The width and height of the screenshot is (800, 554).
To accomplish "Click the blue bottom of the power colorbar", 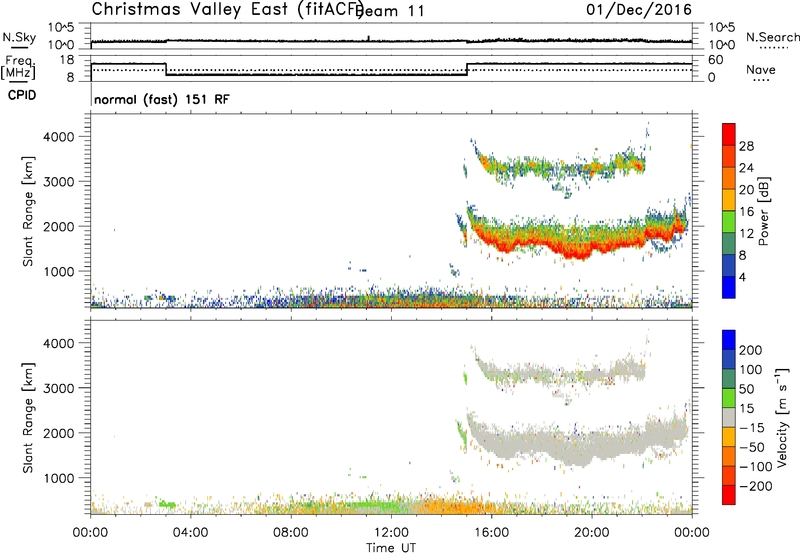I will tap(729, 287).
